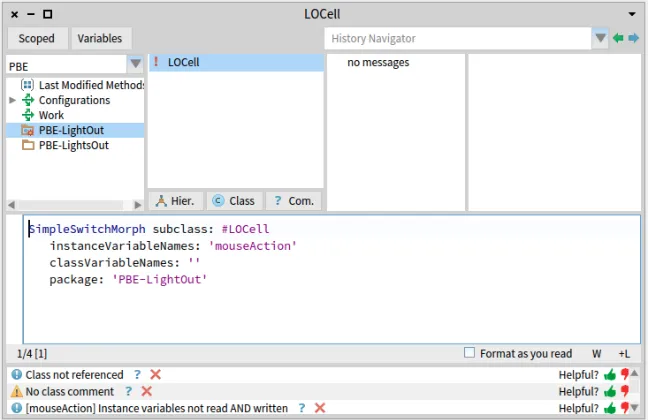Toggle the Com. comment button

(x=294, y=201)
